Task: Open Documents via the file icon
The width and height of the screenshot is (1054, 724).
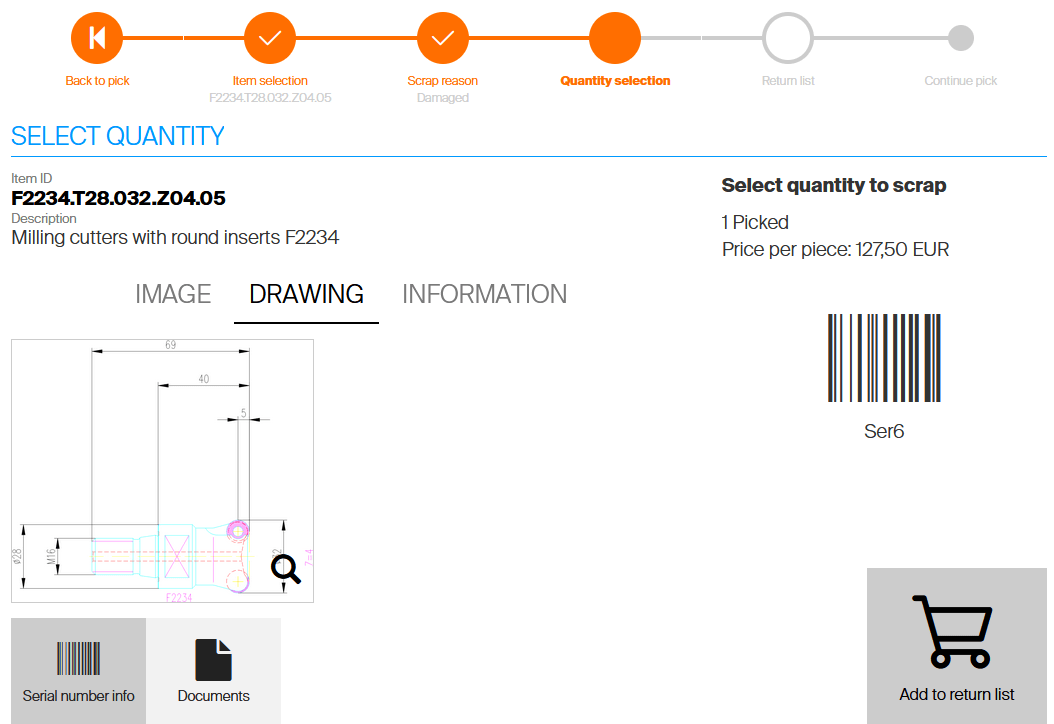Action: coord(213,659)
